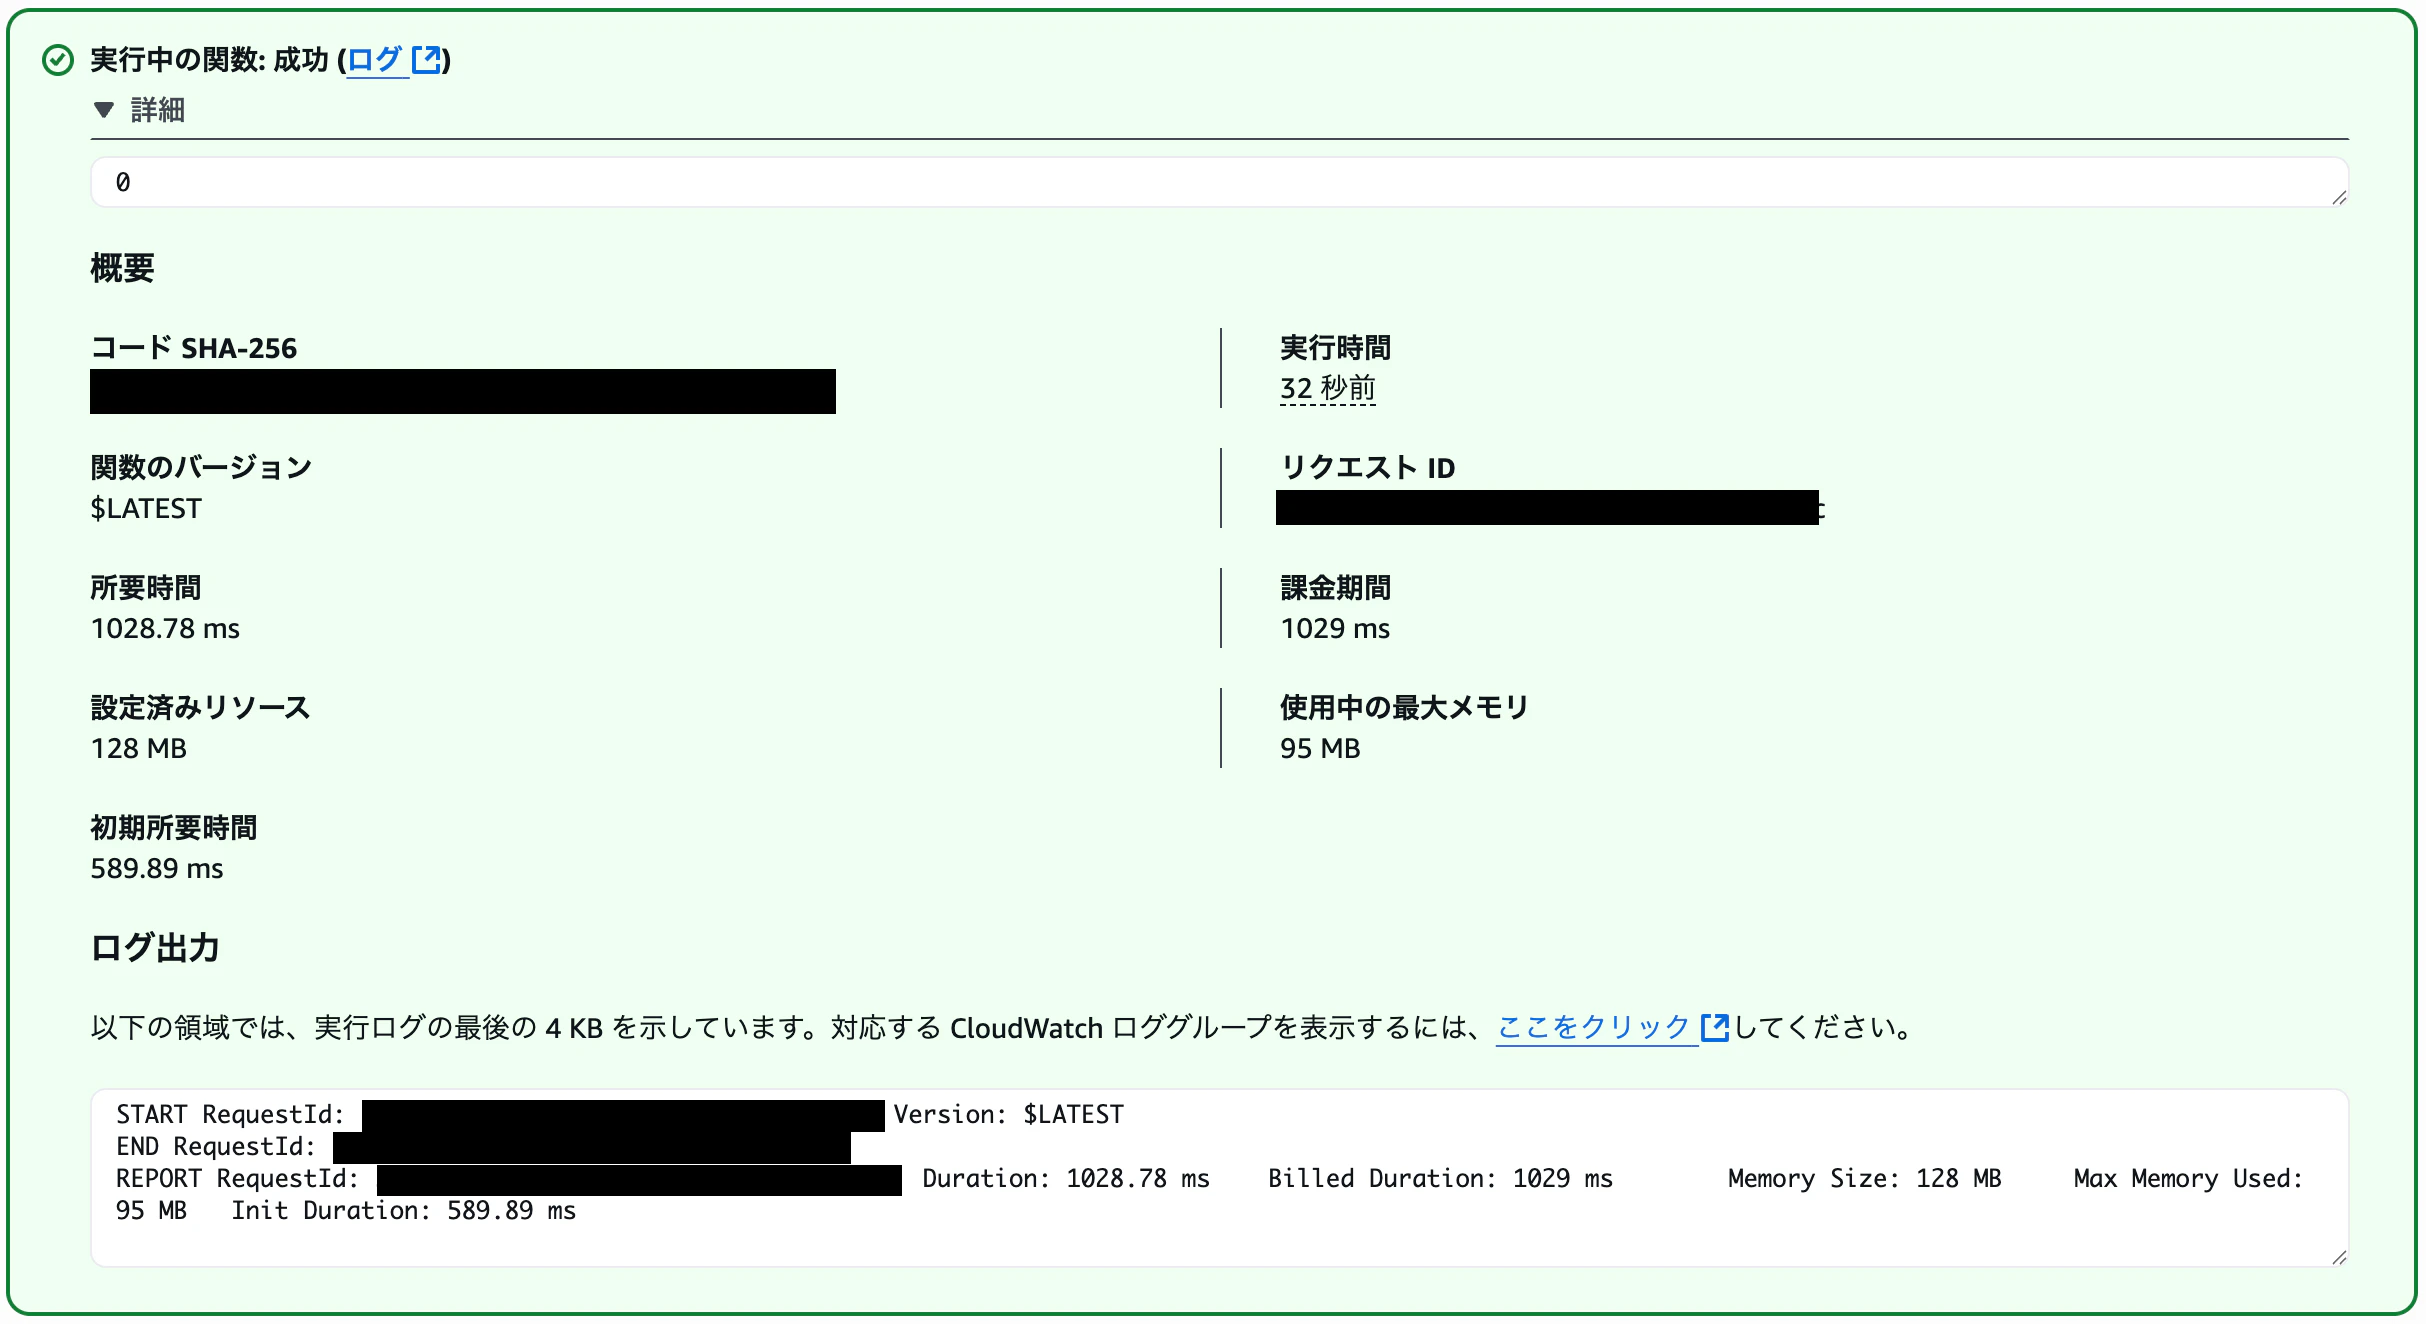Click the green success checkmark icon
Viewport: 2426px width, 1324px height.
[58, 60]
